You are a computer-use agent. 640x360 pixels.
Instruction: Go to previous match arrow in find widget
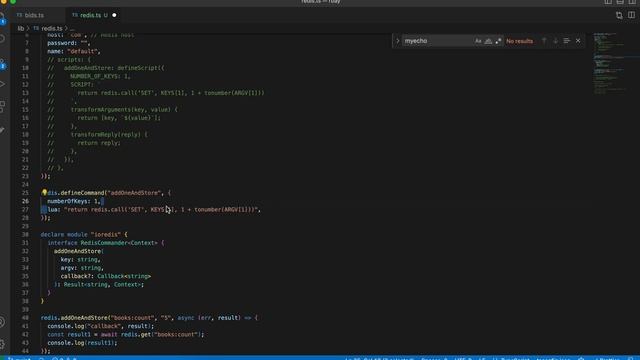(x=544, y=41)
